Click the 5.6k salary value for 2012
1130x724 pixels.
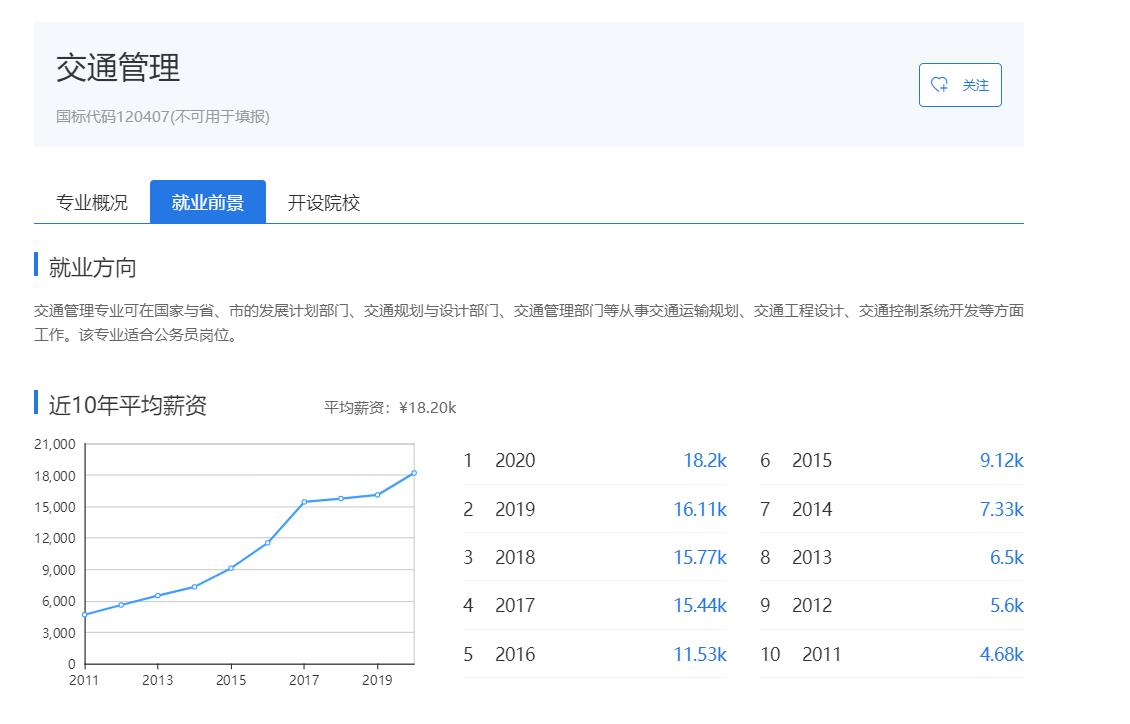1007,606
